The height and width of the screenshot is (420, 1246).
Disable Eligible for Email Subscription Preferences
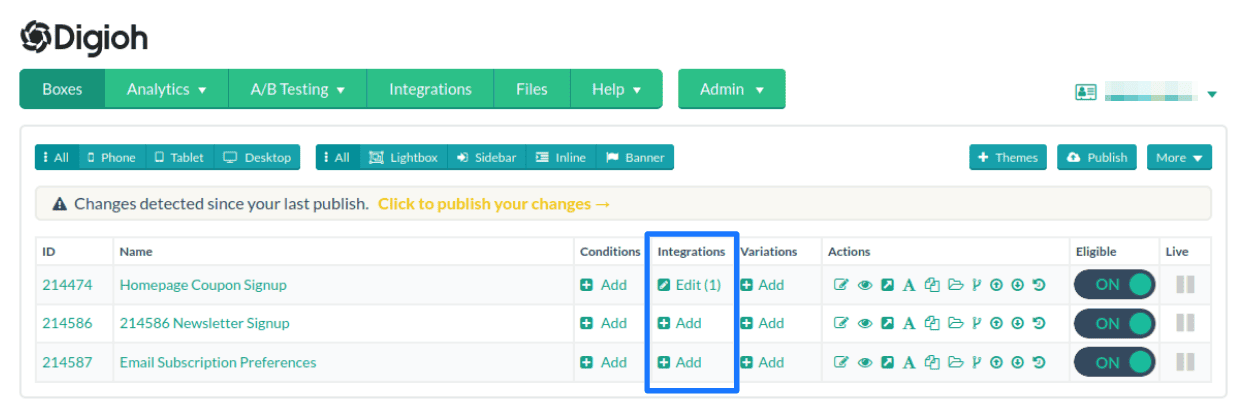(x=1114, y=363)
